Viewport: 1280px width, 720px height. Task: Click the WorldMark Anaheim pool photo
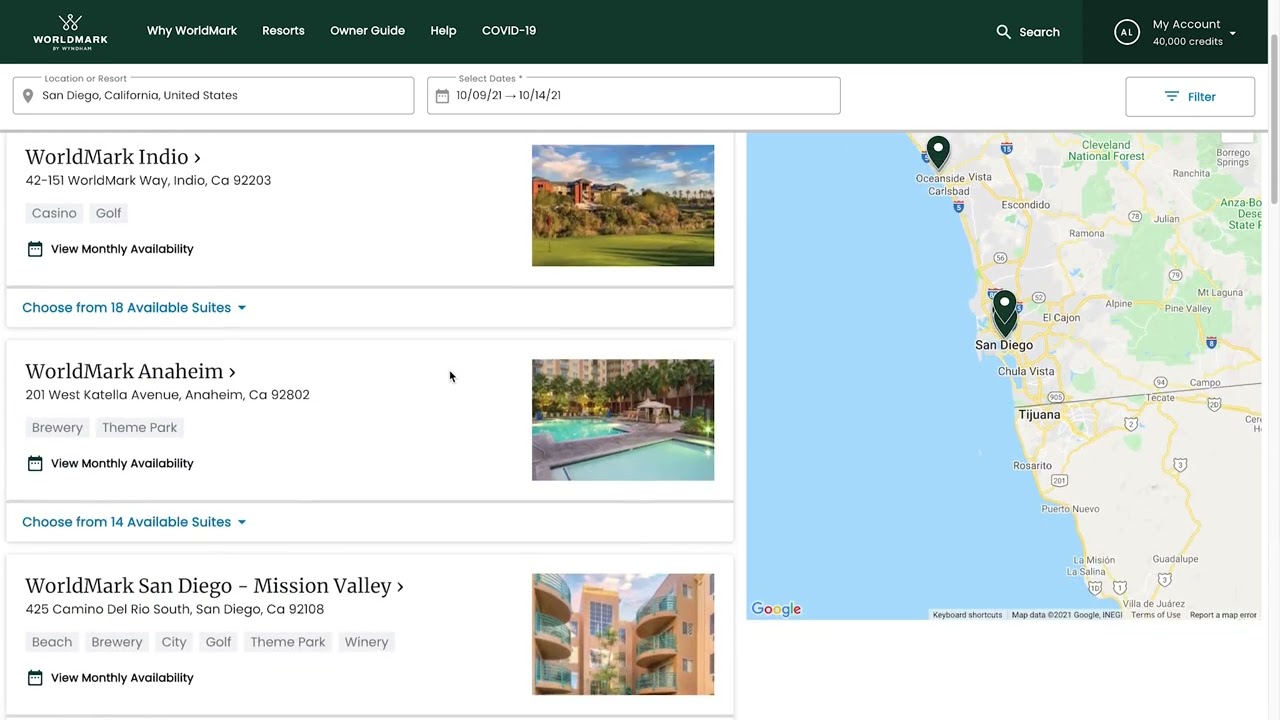[623, 420]
